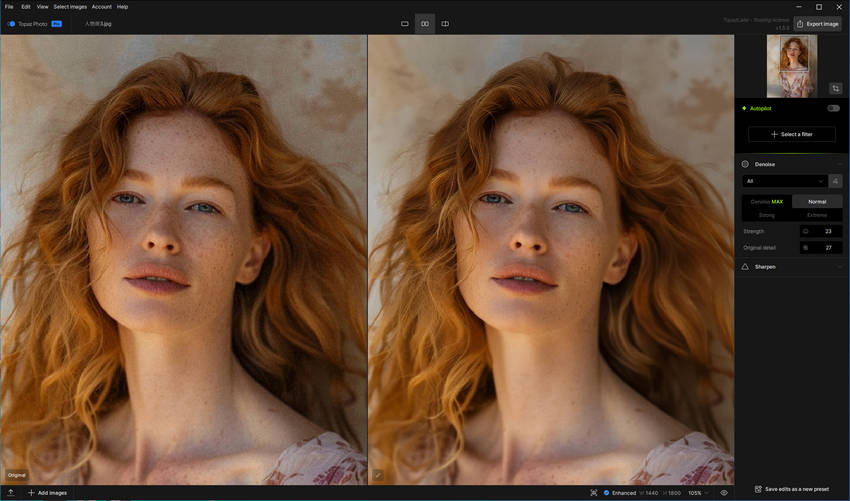Click the subject selection icon next to All
Viewport: 850px width, 501px height.
[835, 181]
